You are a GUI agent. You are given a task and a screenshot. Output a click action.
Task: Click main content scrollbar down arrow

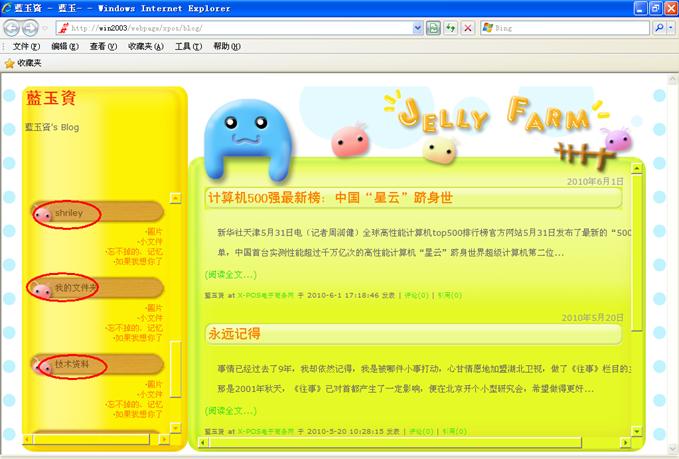point(638,432)
